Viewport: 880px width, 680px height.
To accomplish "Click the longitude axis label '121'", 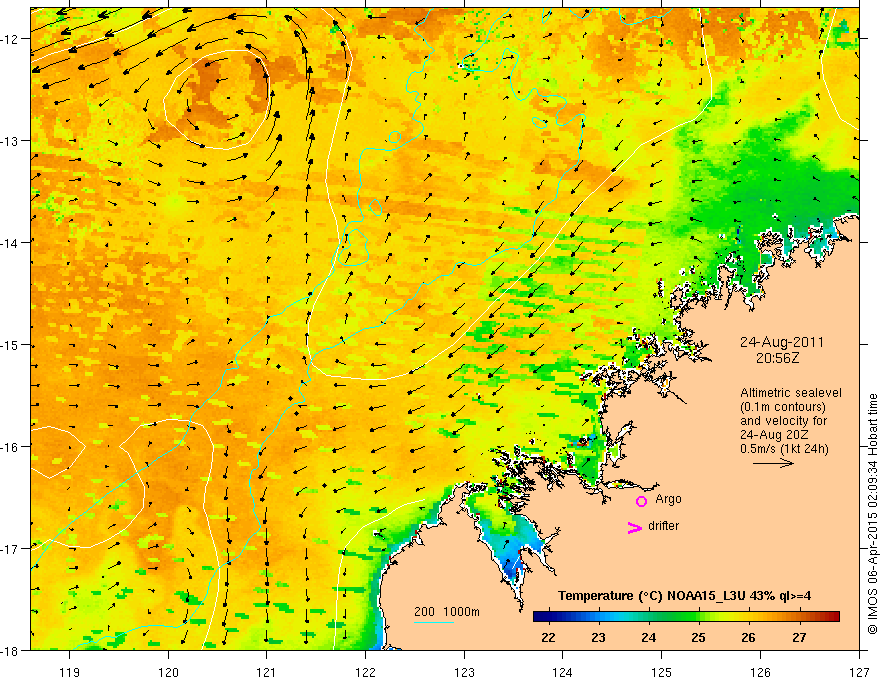I will point(267,672).
